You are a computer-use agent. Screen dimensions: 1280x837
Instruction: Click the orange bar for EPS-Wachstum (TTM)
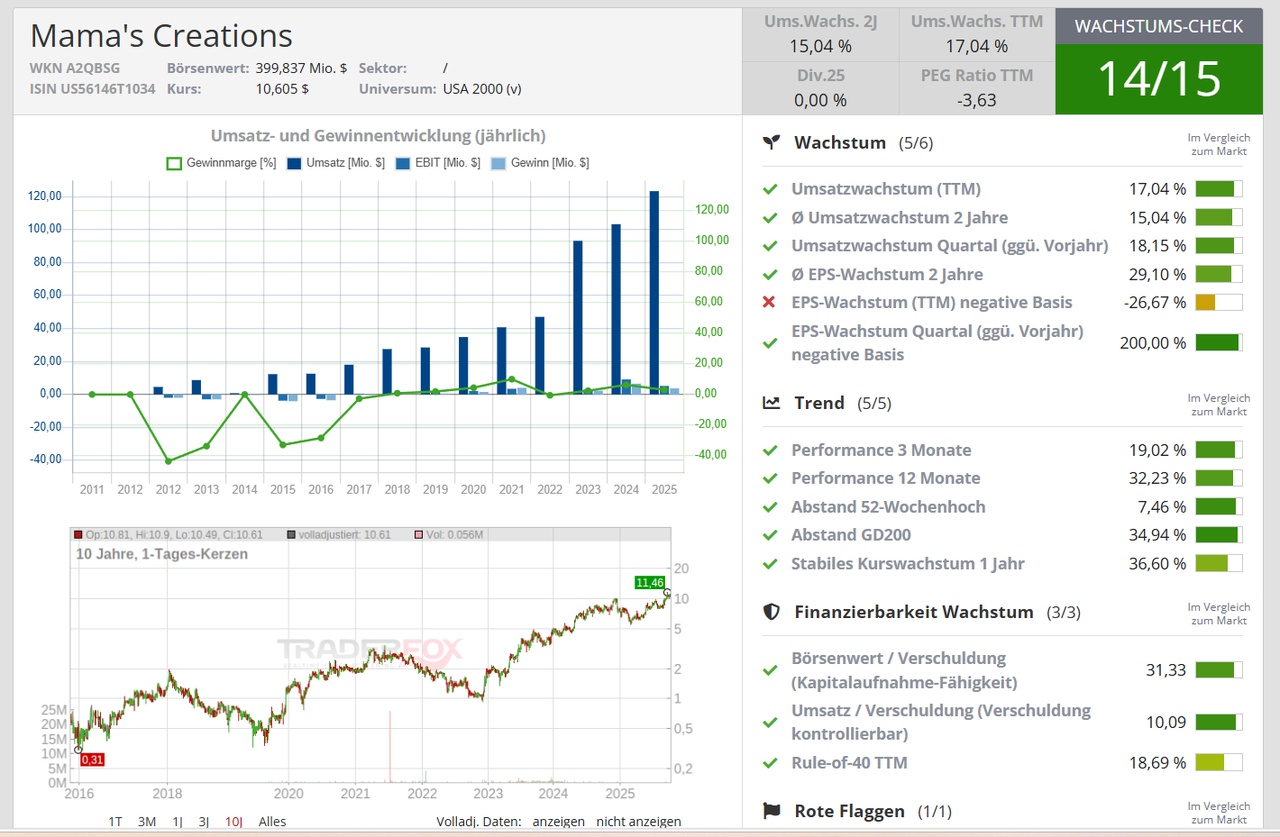pyautogui.click(x=1205, y=302)
